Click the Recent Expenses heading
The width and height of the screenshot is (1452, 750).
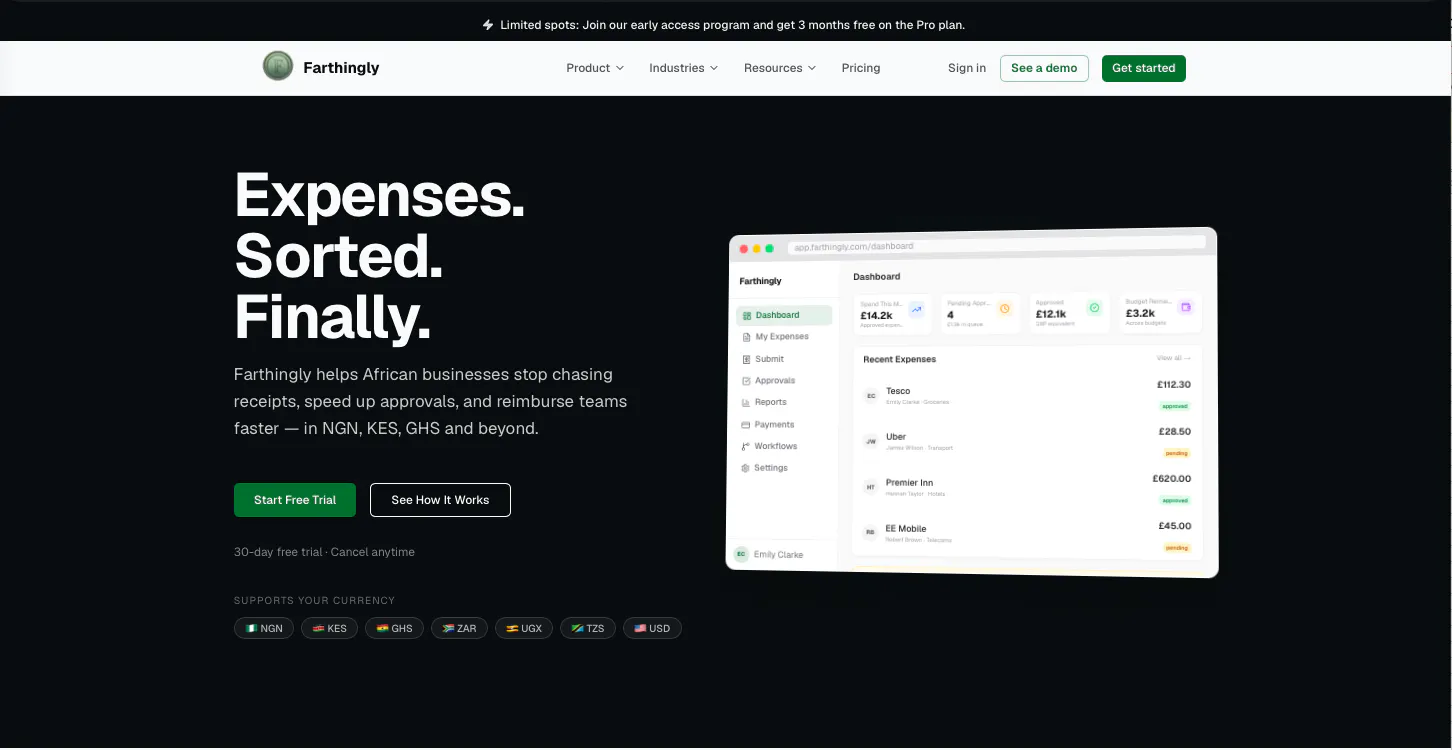[x=900, y=359]
